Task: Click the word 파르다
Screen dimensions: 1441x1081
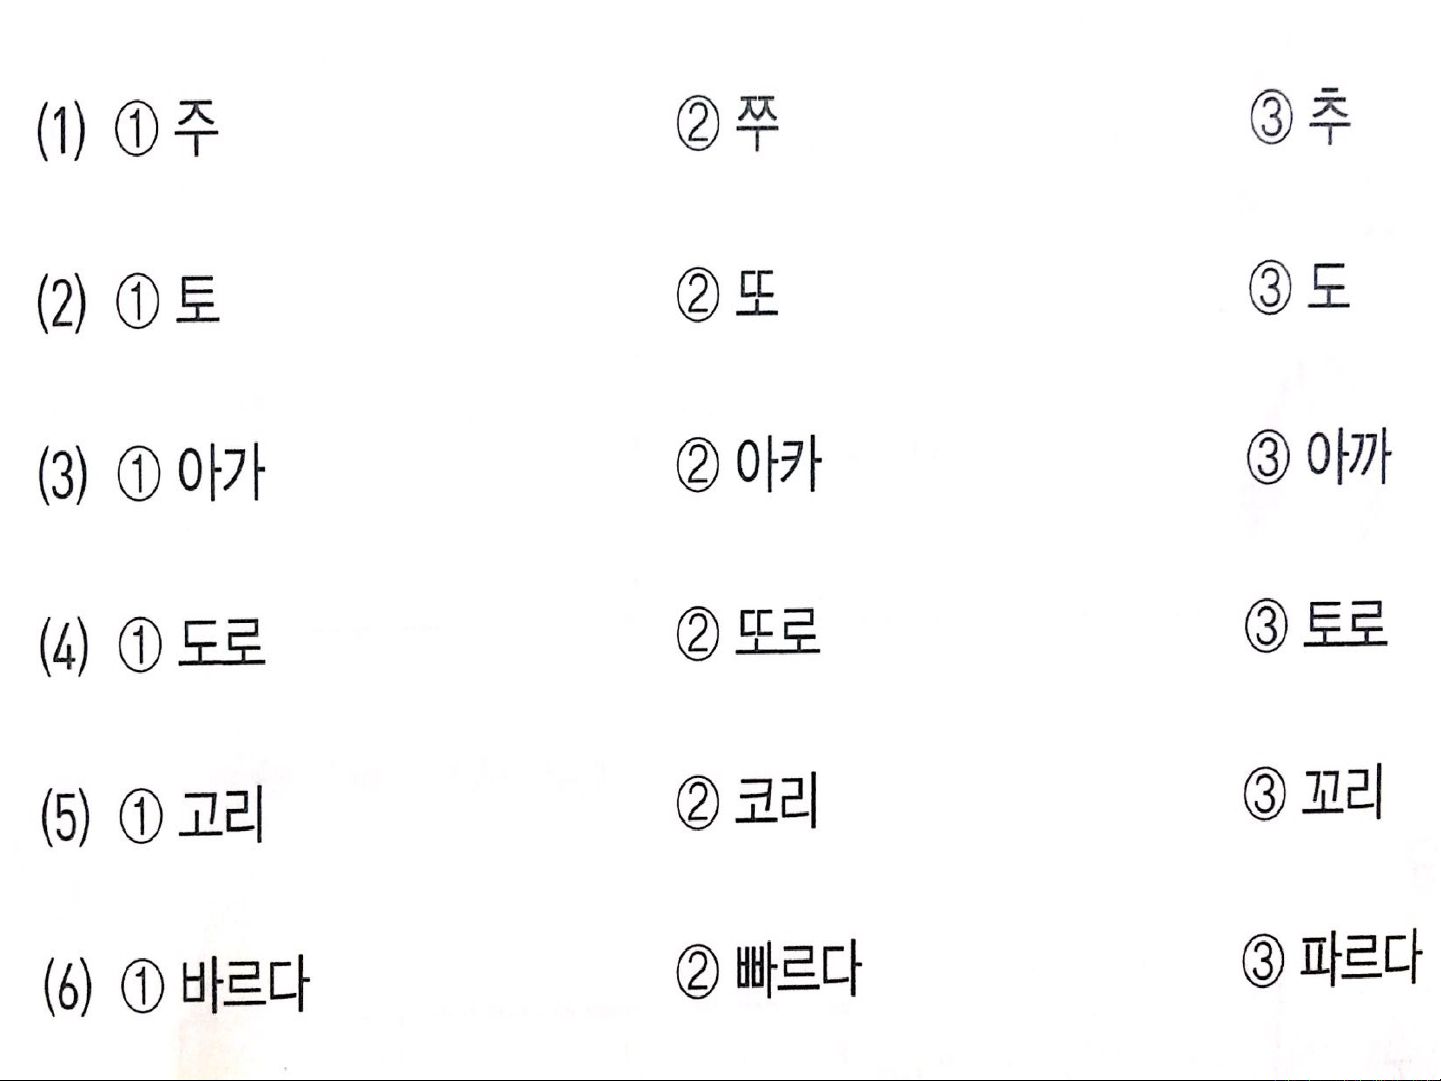Action: coord(1360,958)
